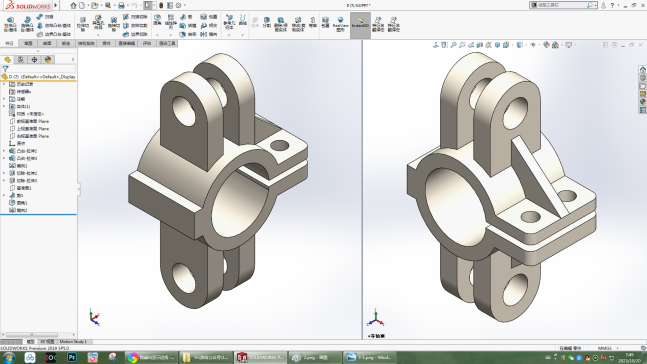
Task: Click the Split bodies tool
Action: (267, 22)
